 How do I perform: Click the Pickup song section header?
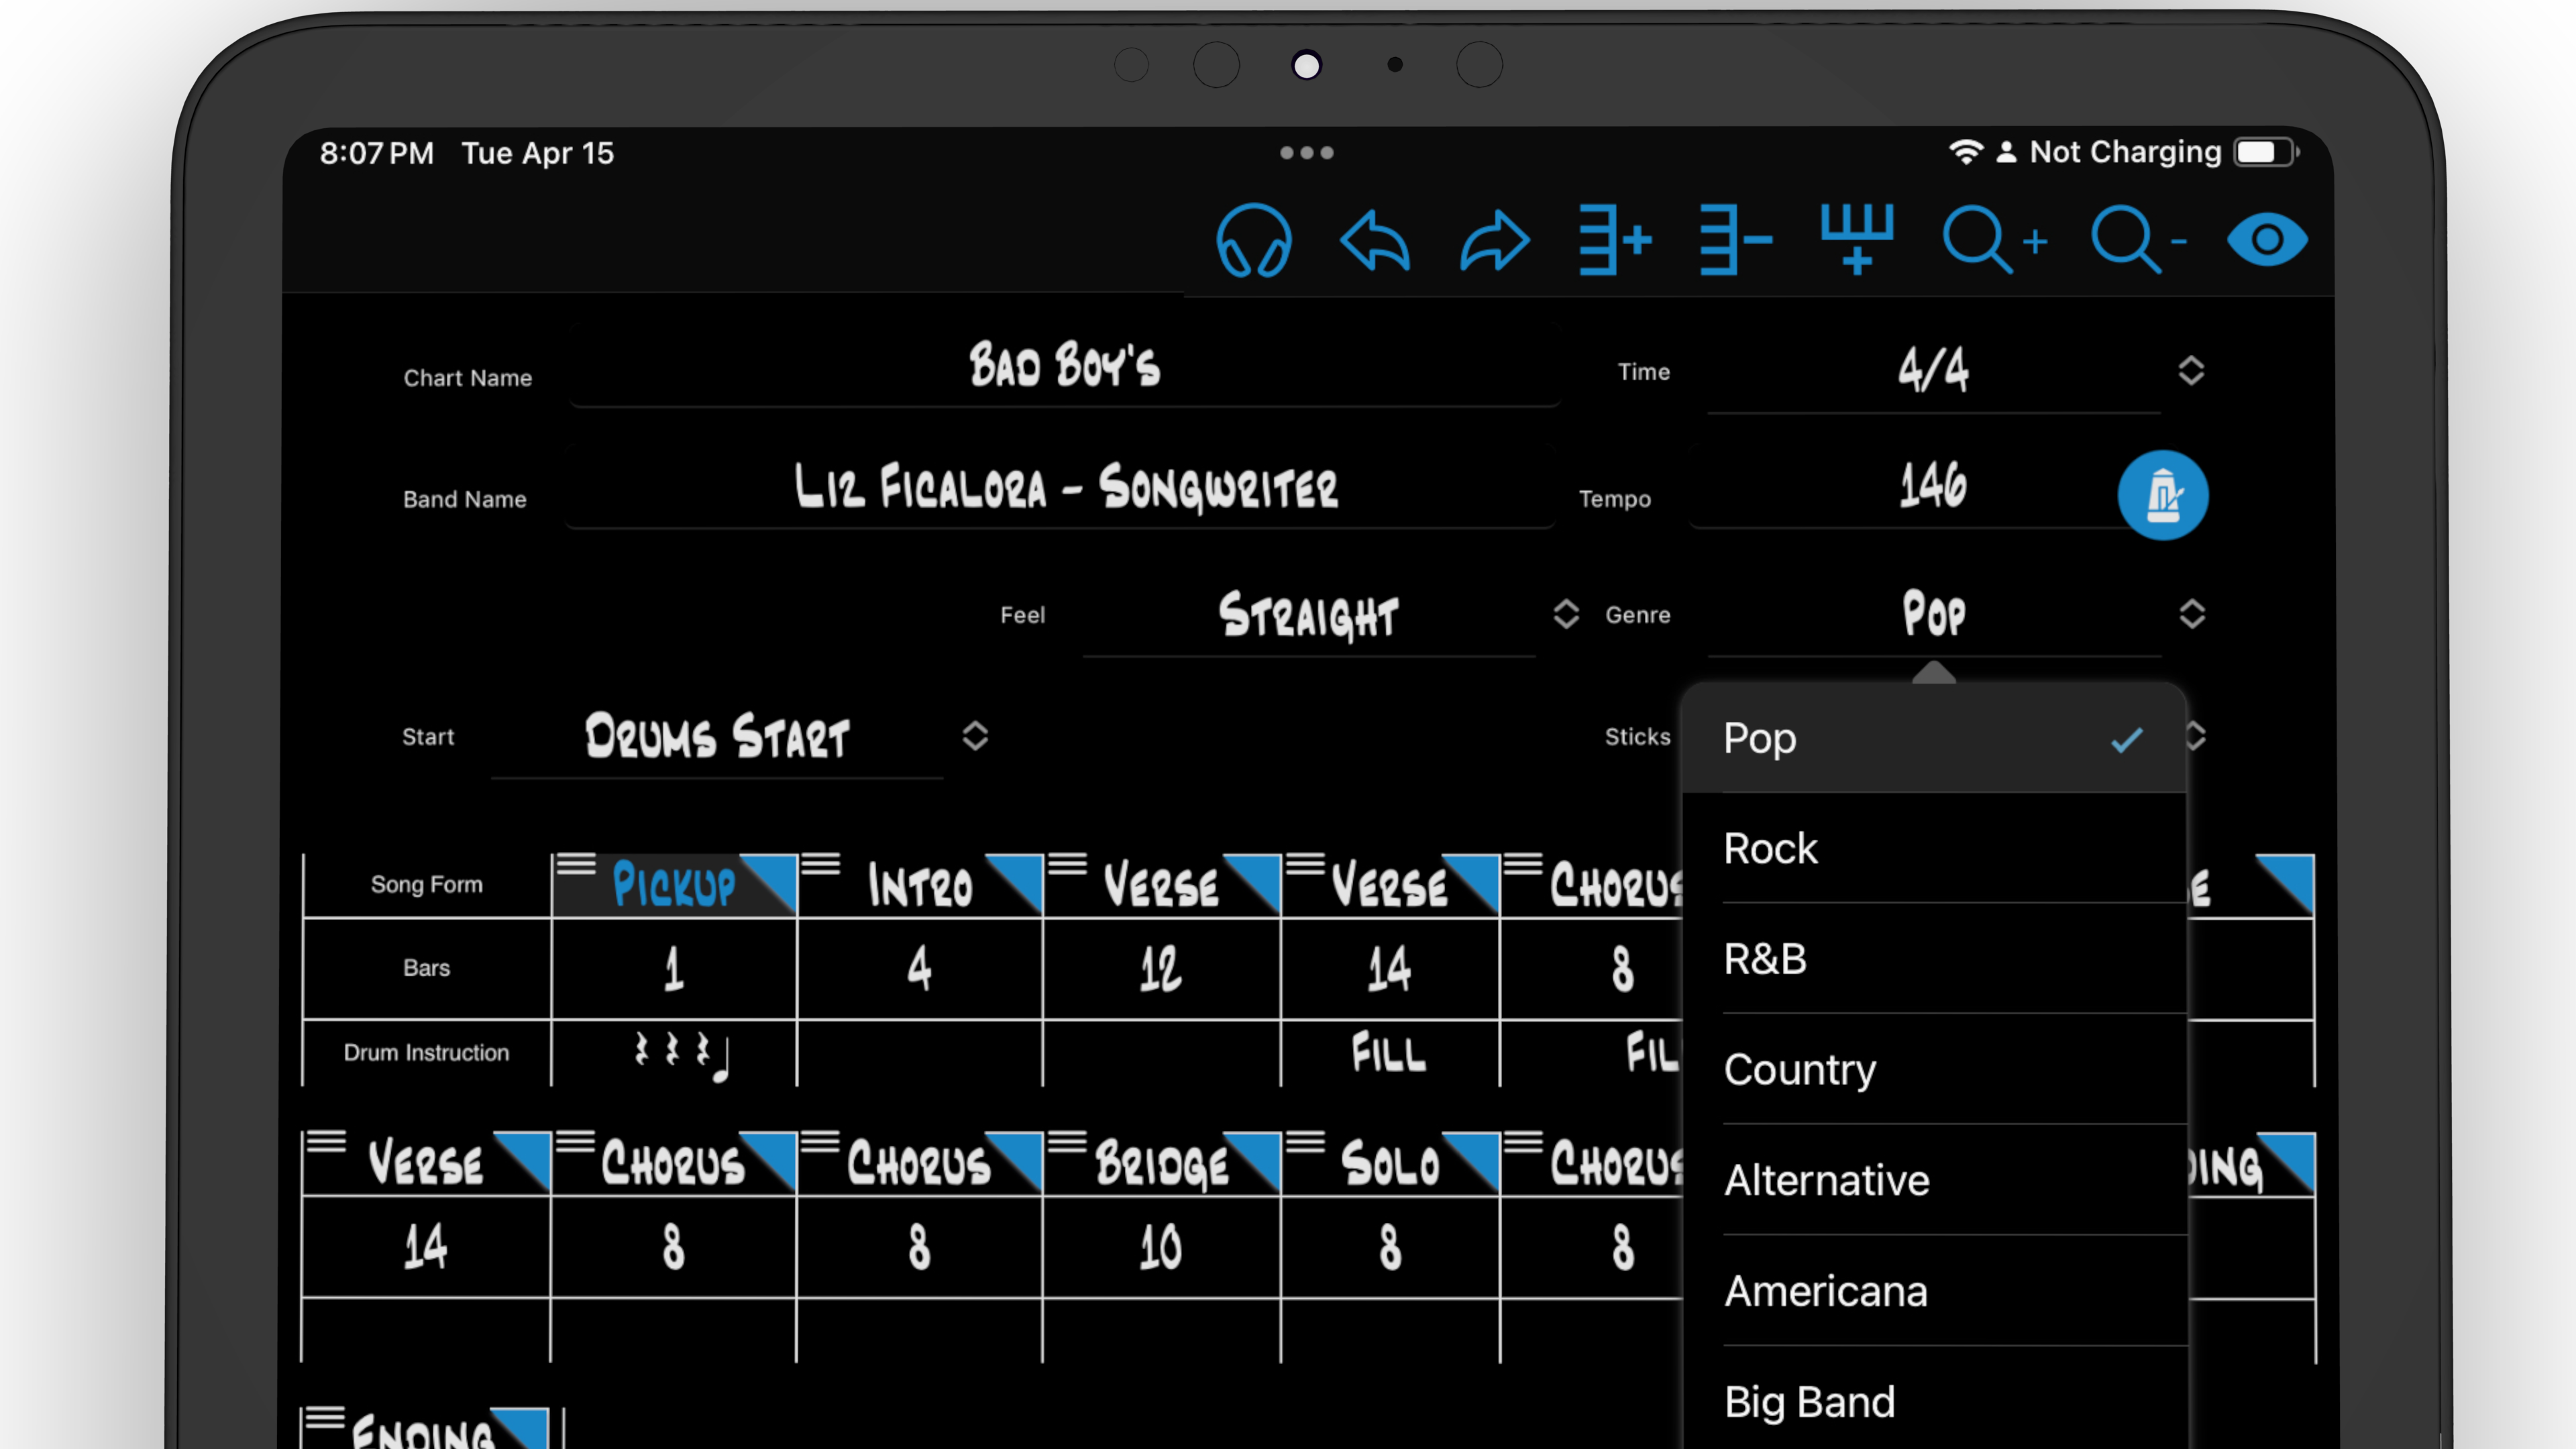pyautogui.click(x=672, y=884)
